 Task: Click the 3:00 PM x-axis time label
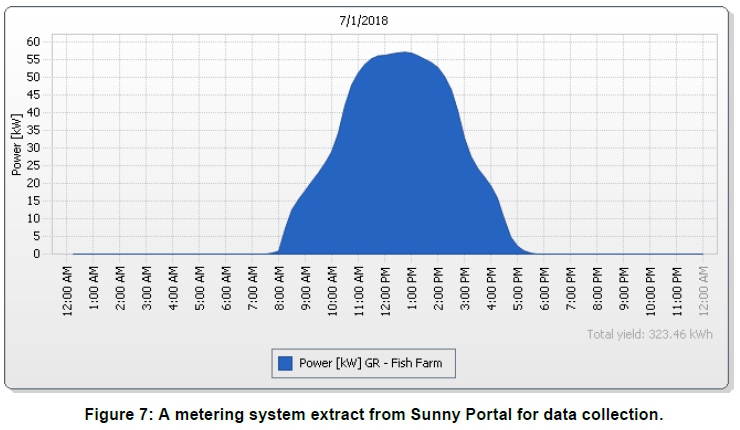click(x=466, y=290)
